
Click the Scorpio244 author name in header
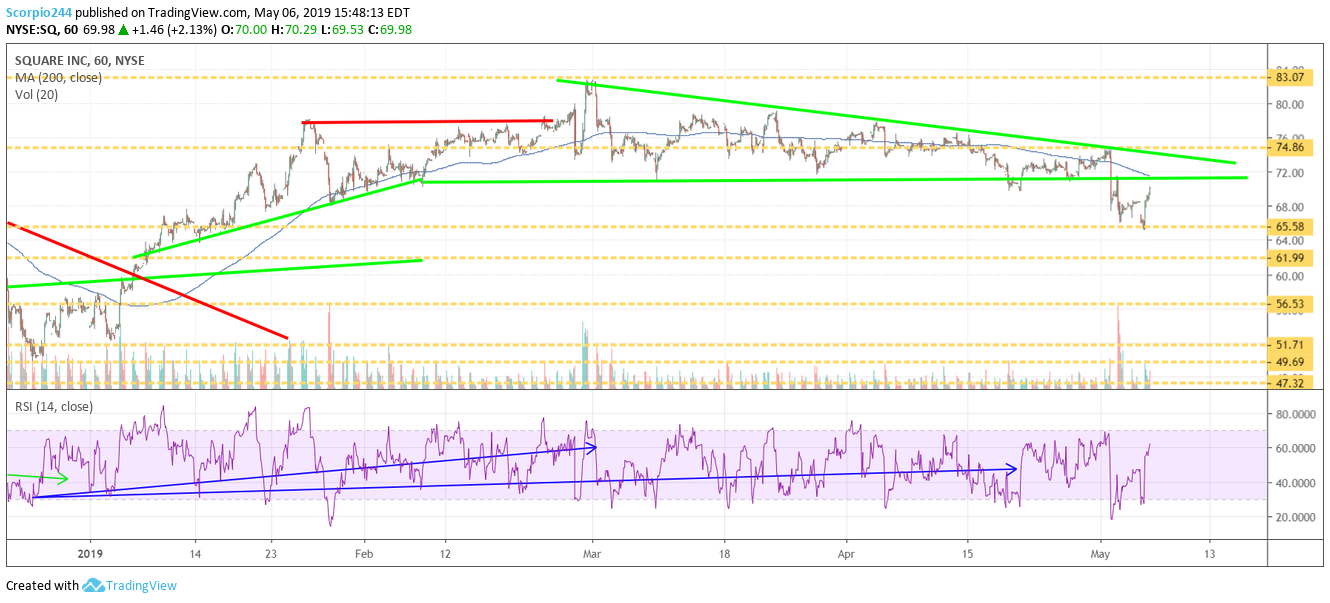pyautogui.click(x=45, y=13)
